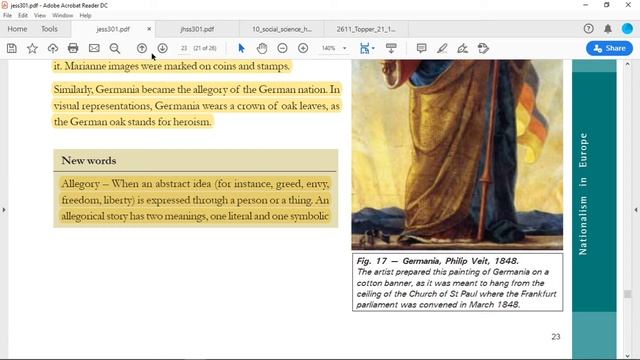Open the fit page options dropdown arrow
The image size is (640, 360).
(373, 49)
